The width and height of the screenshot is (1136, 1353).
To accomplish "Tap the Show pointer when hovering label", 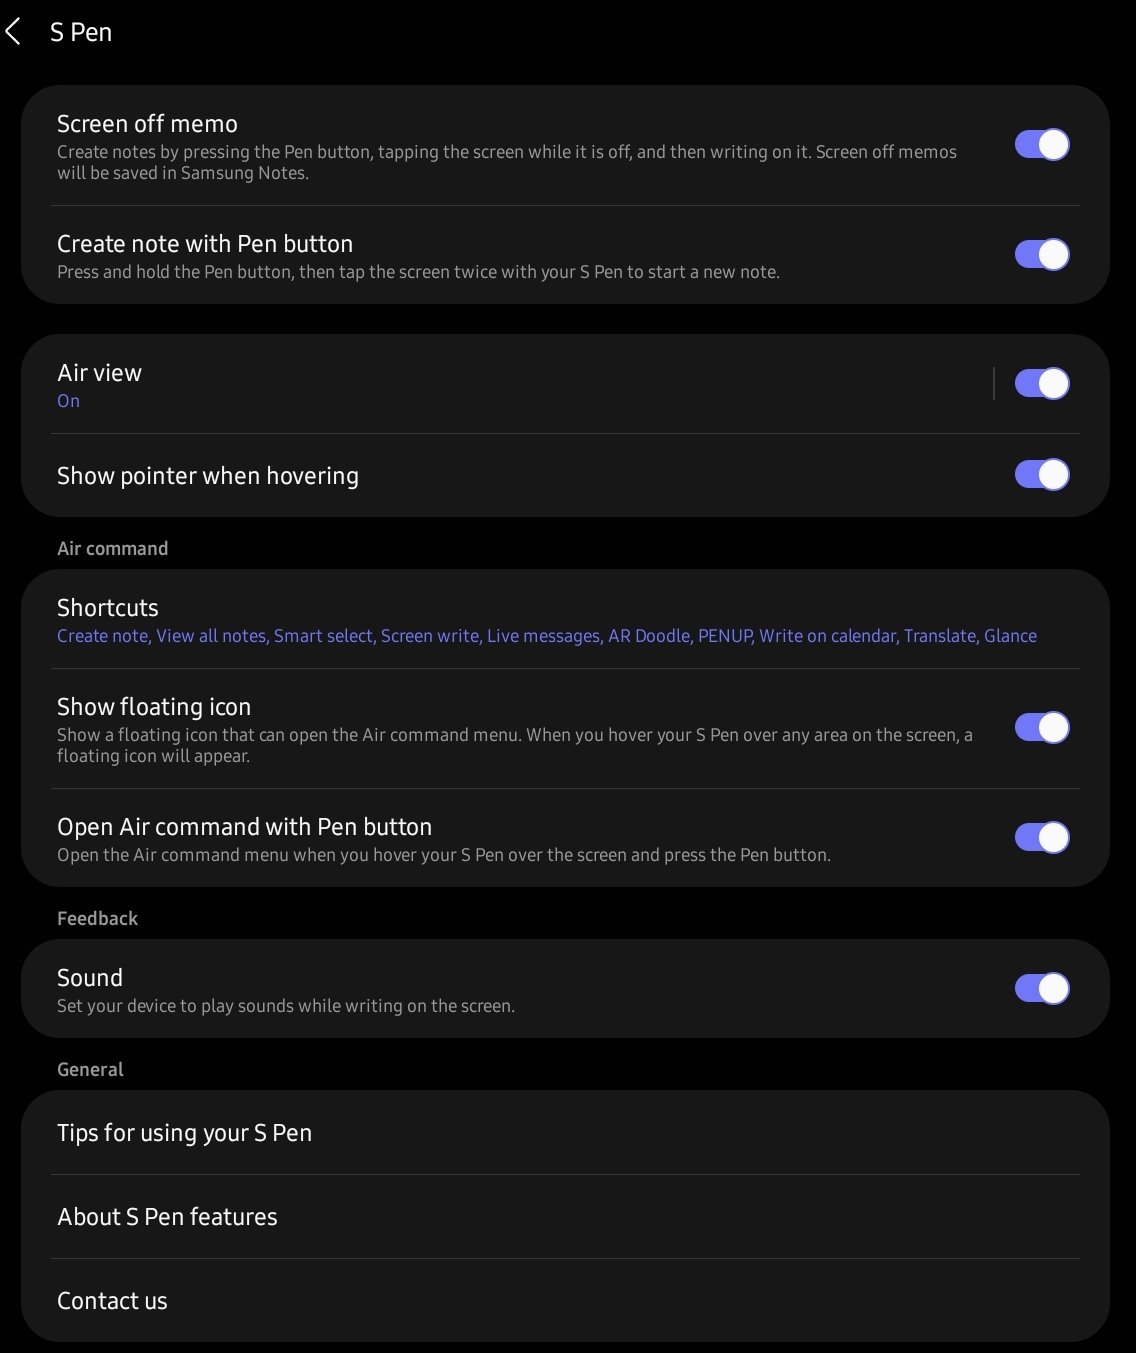I will [208, 476].
